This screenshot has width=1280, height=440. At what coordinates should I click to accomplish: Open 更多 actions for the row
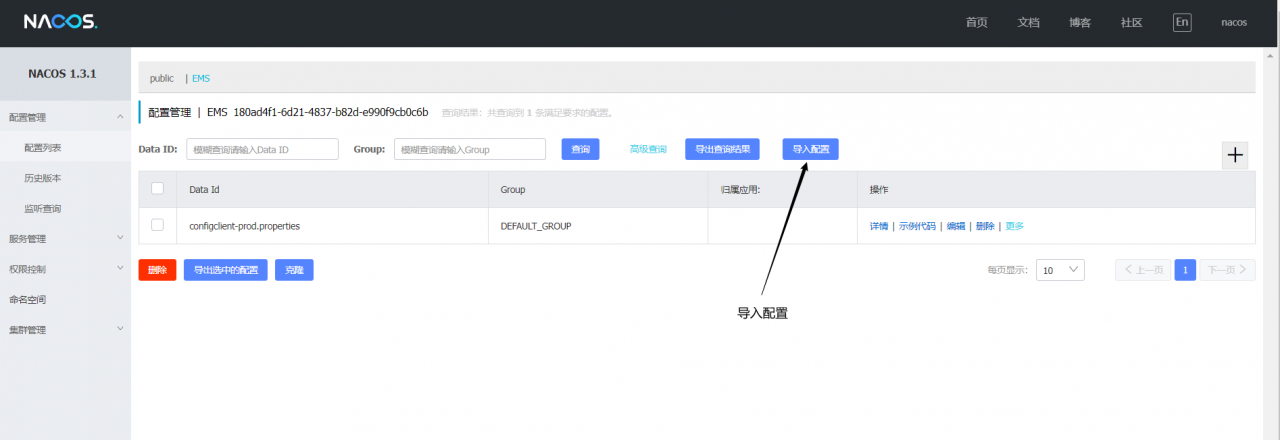pyautogui.click(x=1014, y=226)
